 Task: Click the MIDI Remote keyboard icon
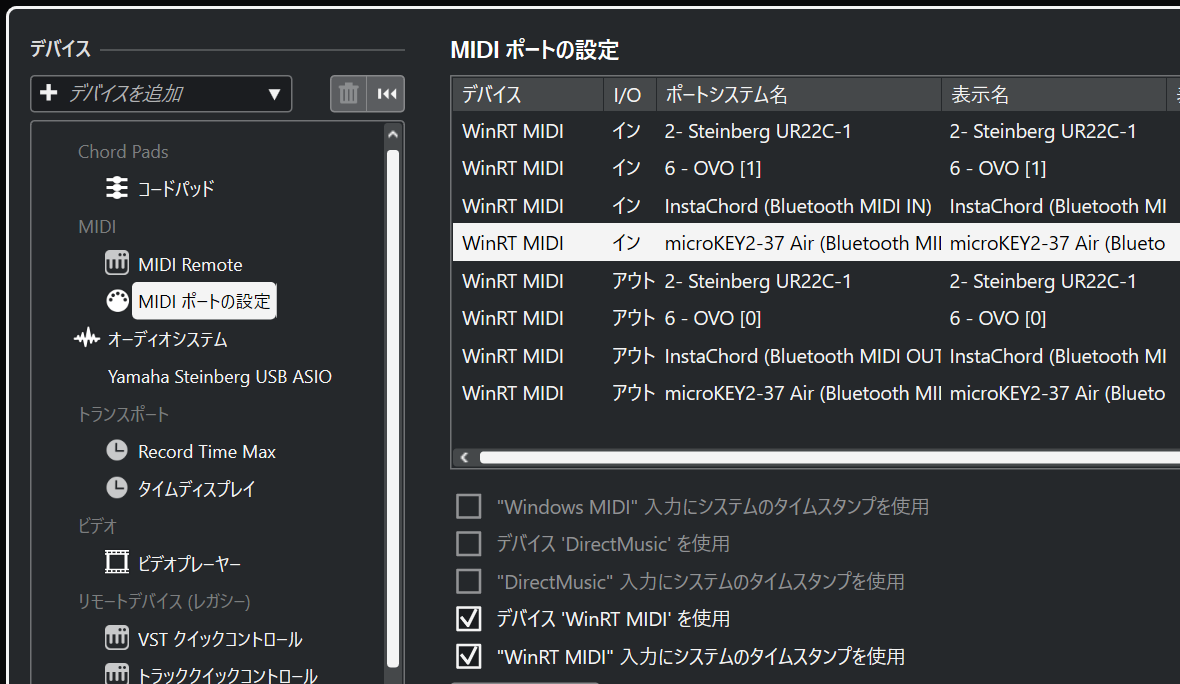[x=117, y=263]
